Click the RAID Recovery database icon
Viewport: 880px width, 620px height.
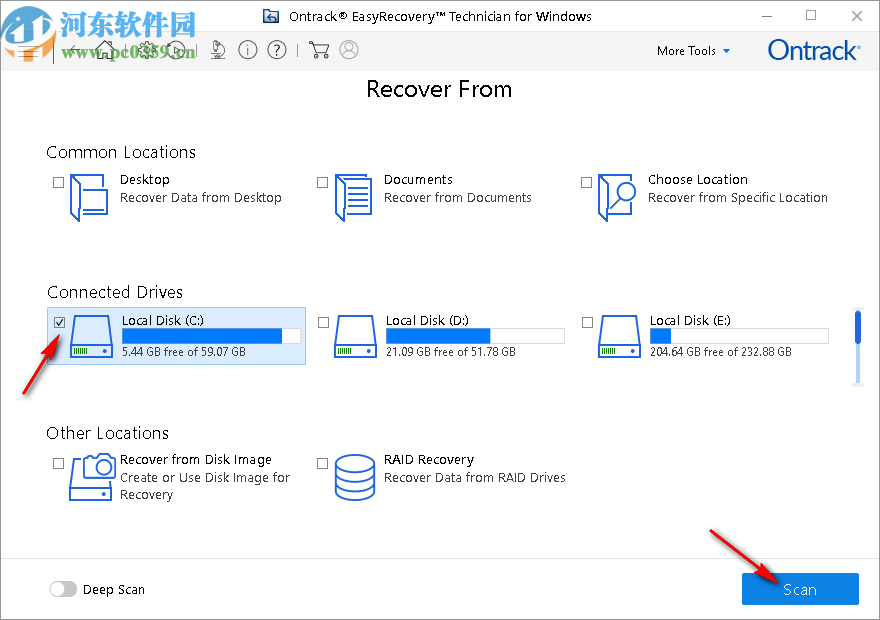[x=355, y=477]
